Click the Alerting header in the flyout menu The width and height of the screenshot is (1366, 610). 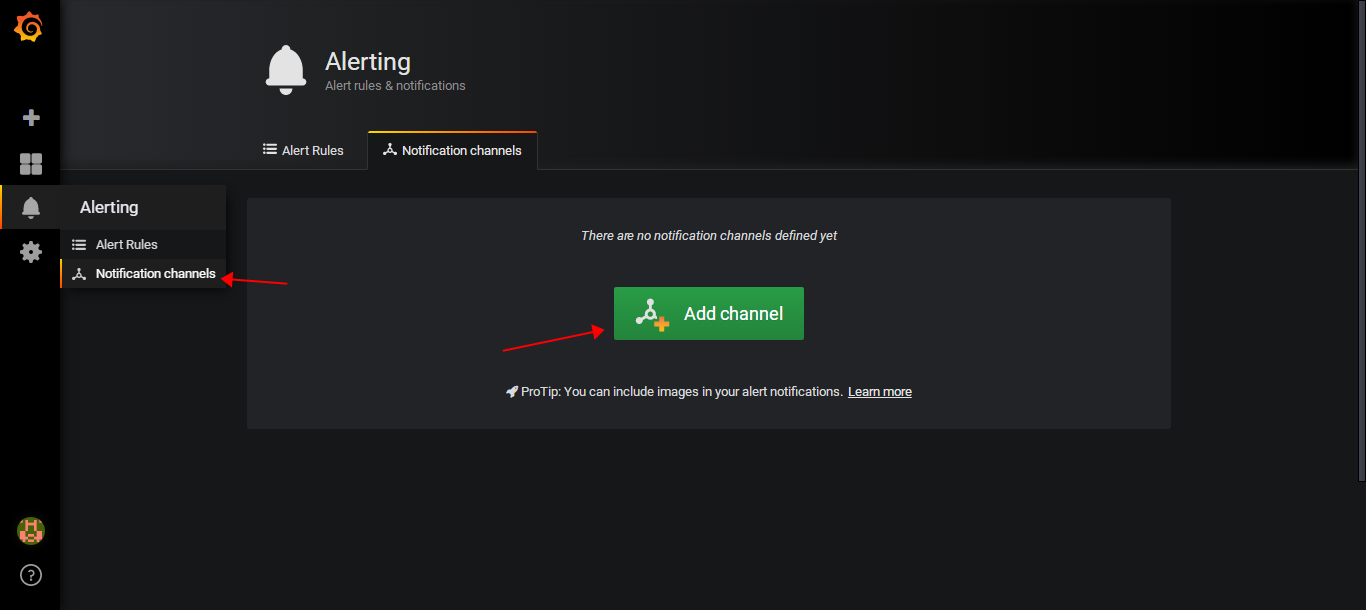click(x=109, y=208)
